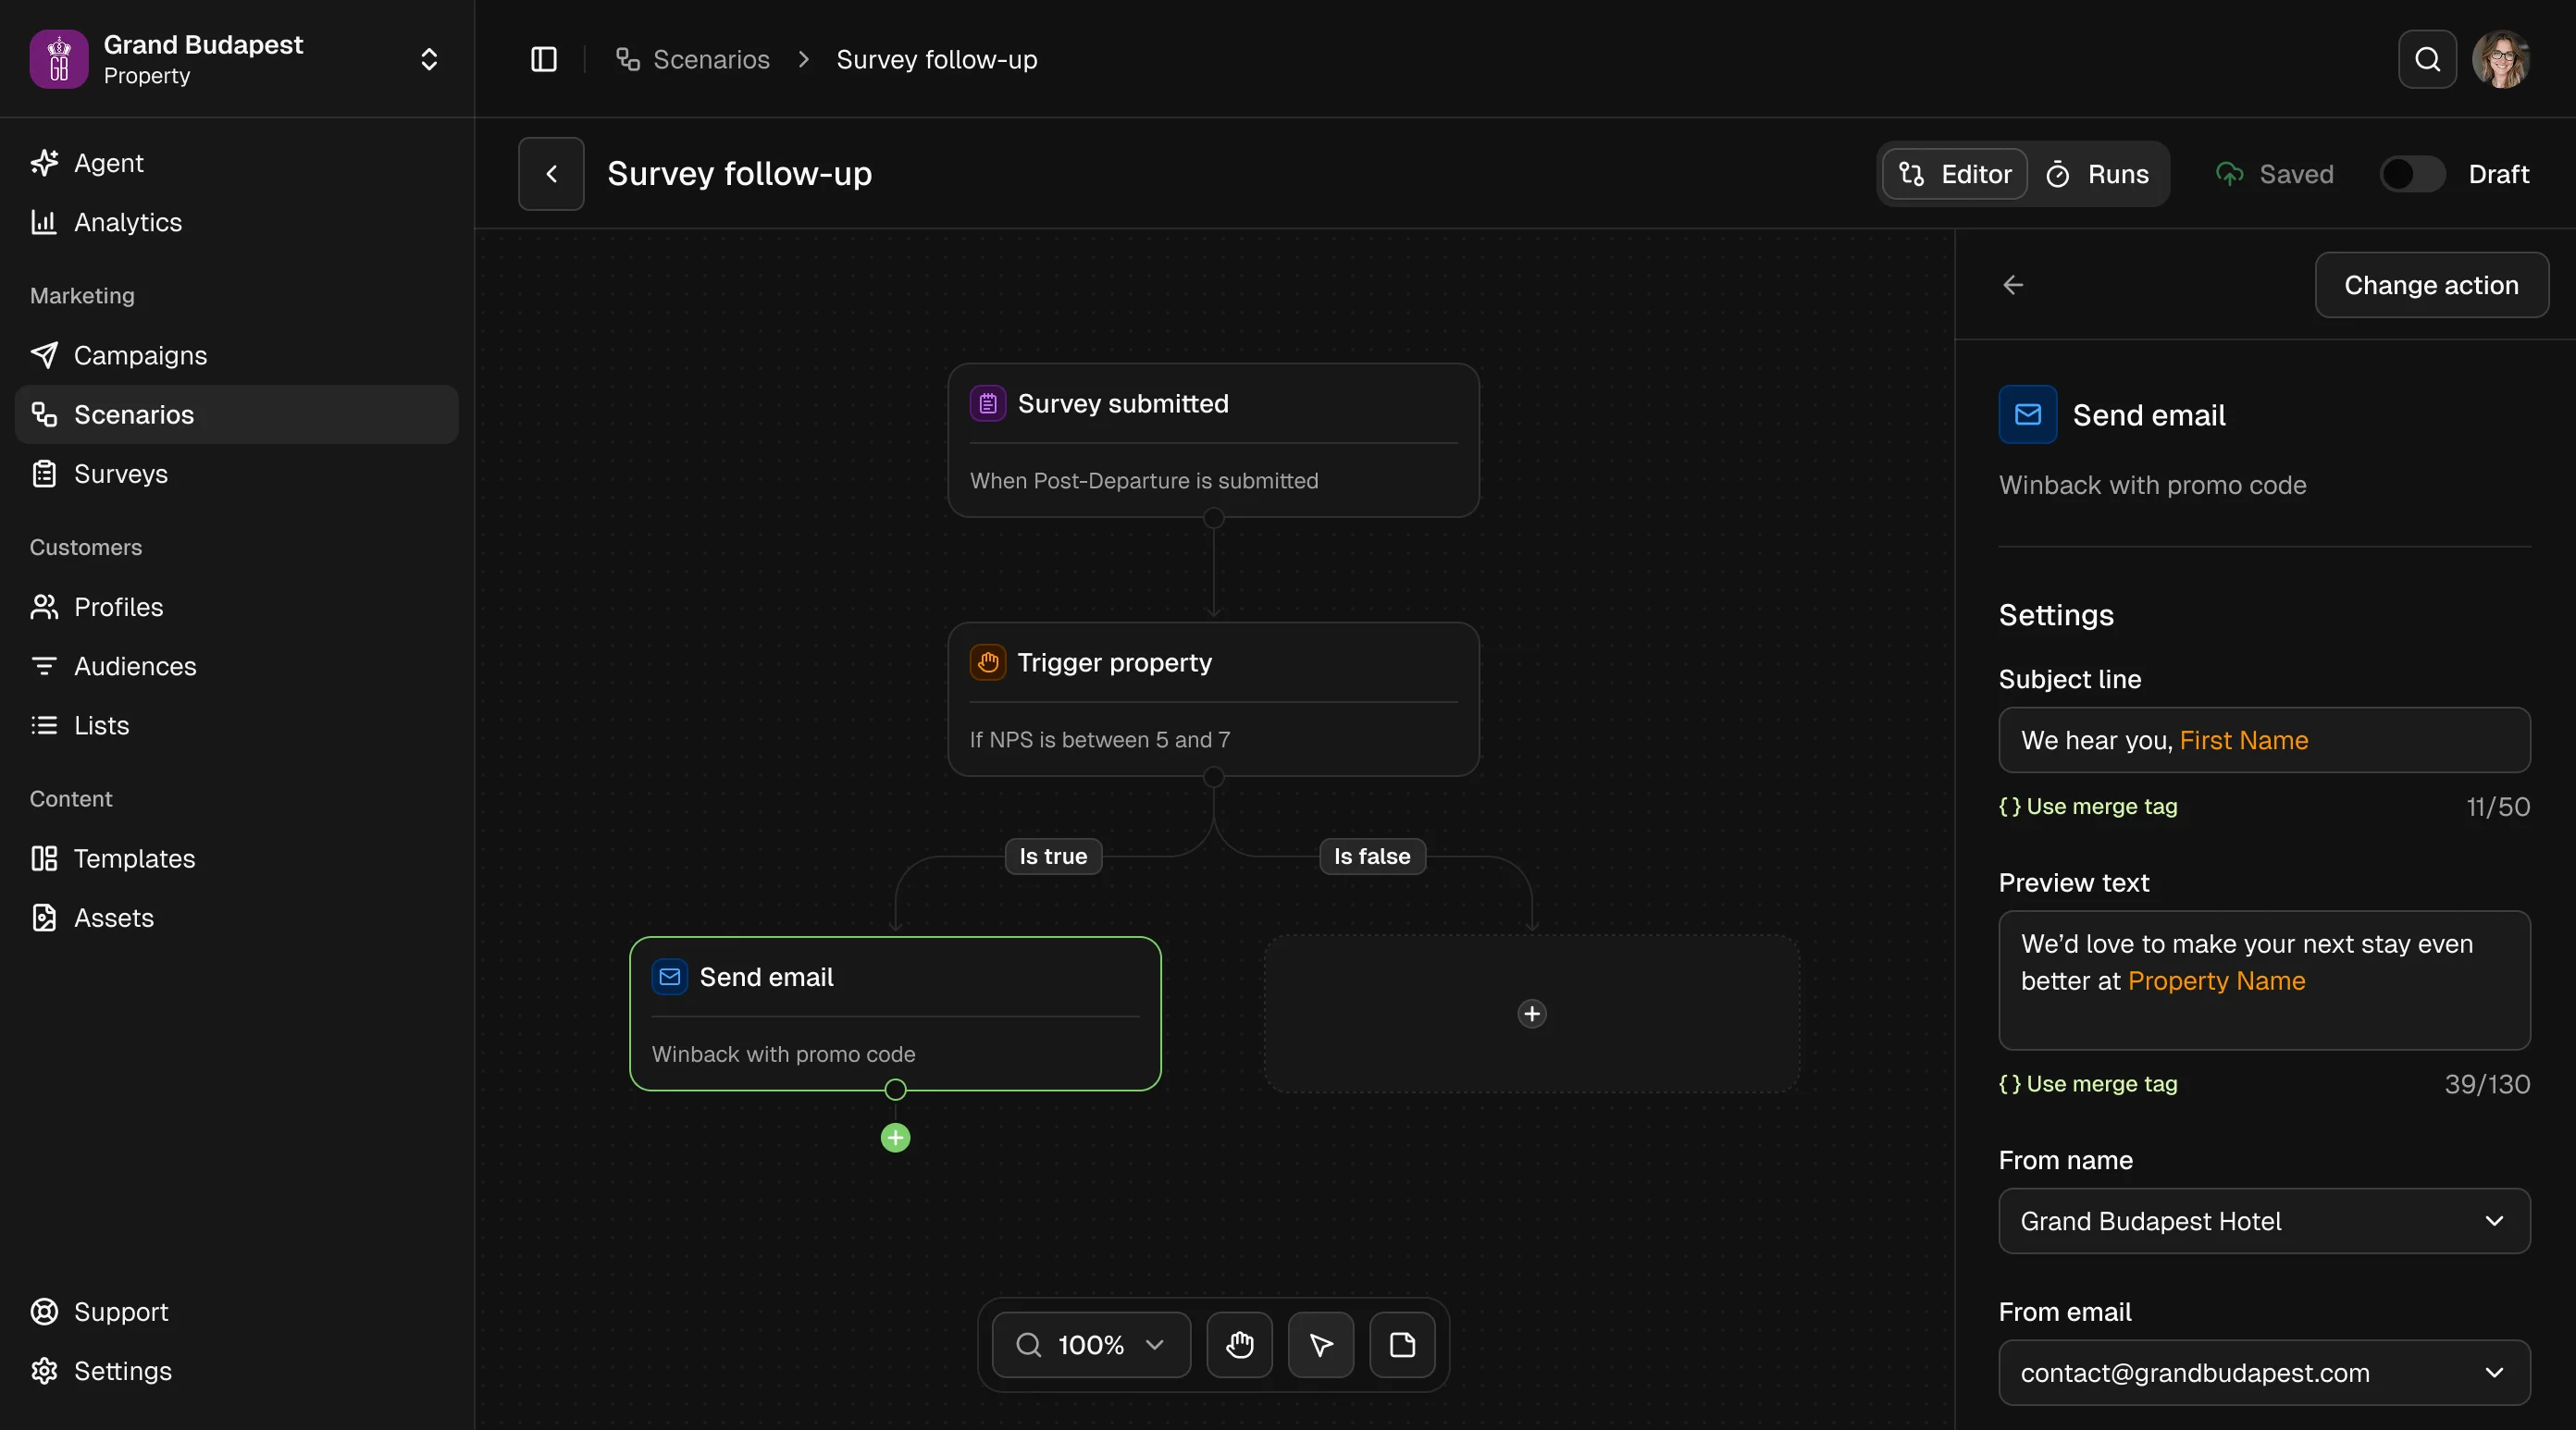Click the First Name merge tag
This screenshot has width=2576, height=1430.
pos(2243,740)
